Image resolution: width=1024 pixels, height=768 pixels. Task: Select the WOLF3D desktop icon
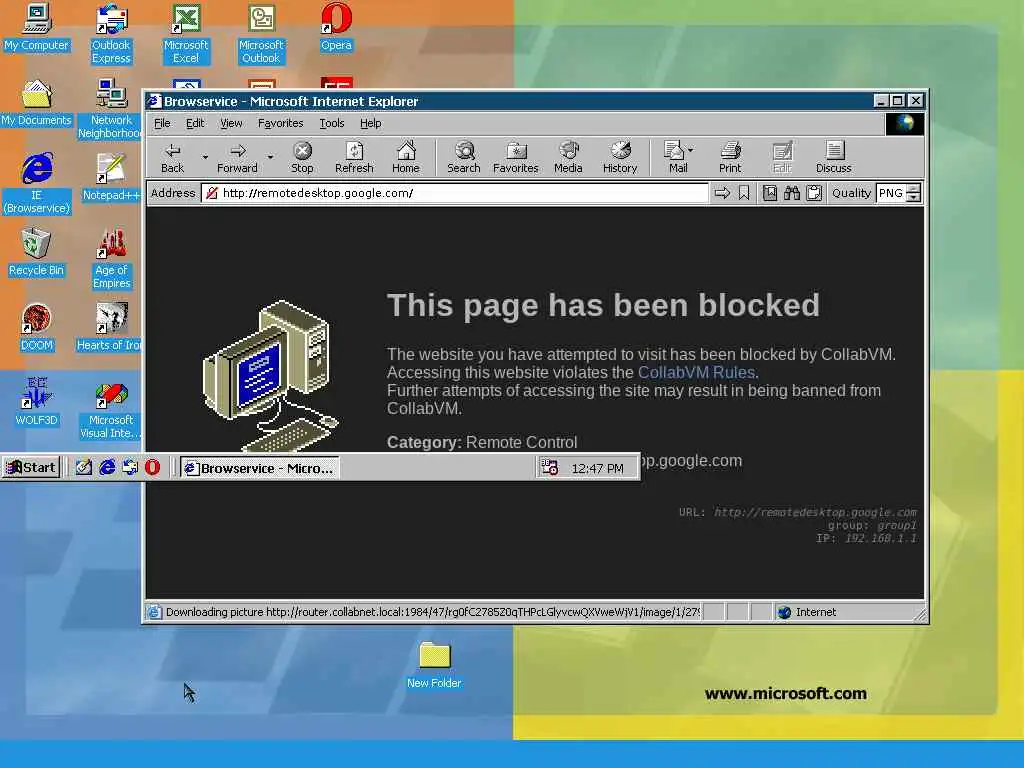[x=36, y=403]
